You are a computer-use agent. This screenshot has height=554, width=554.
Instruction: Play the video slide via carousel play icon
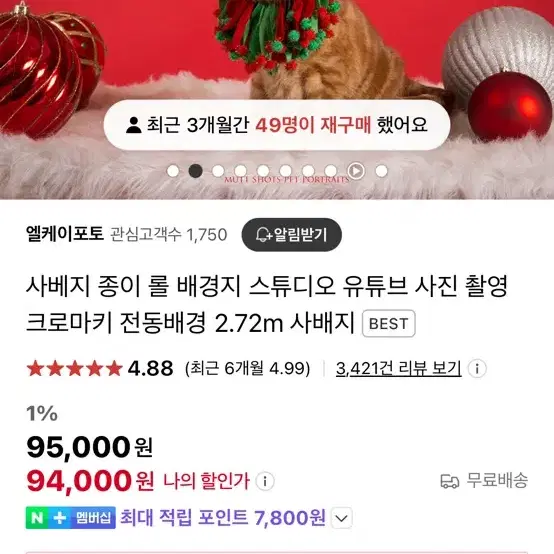pos(356,171)
